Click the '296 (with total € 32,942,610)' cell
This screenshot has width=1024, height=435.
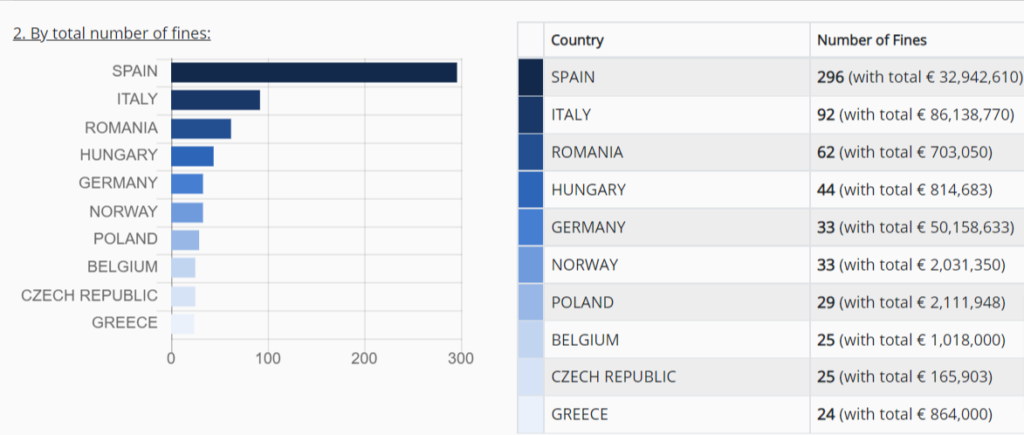point(917,77)
